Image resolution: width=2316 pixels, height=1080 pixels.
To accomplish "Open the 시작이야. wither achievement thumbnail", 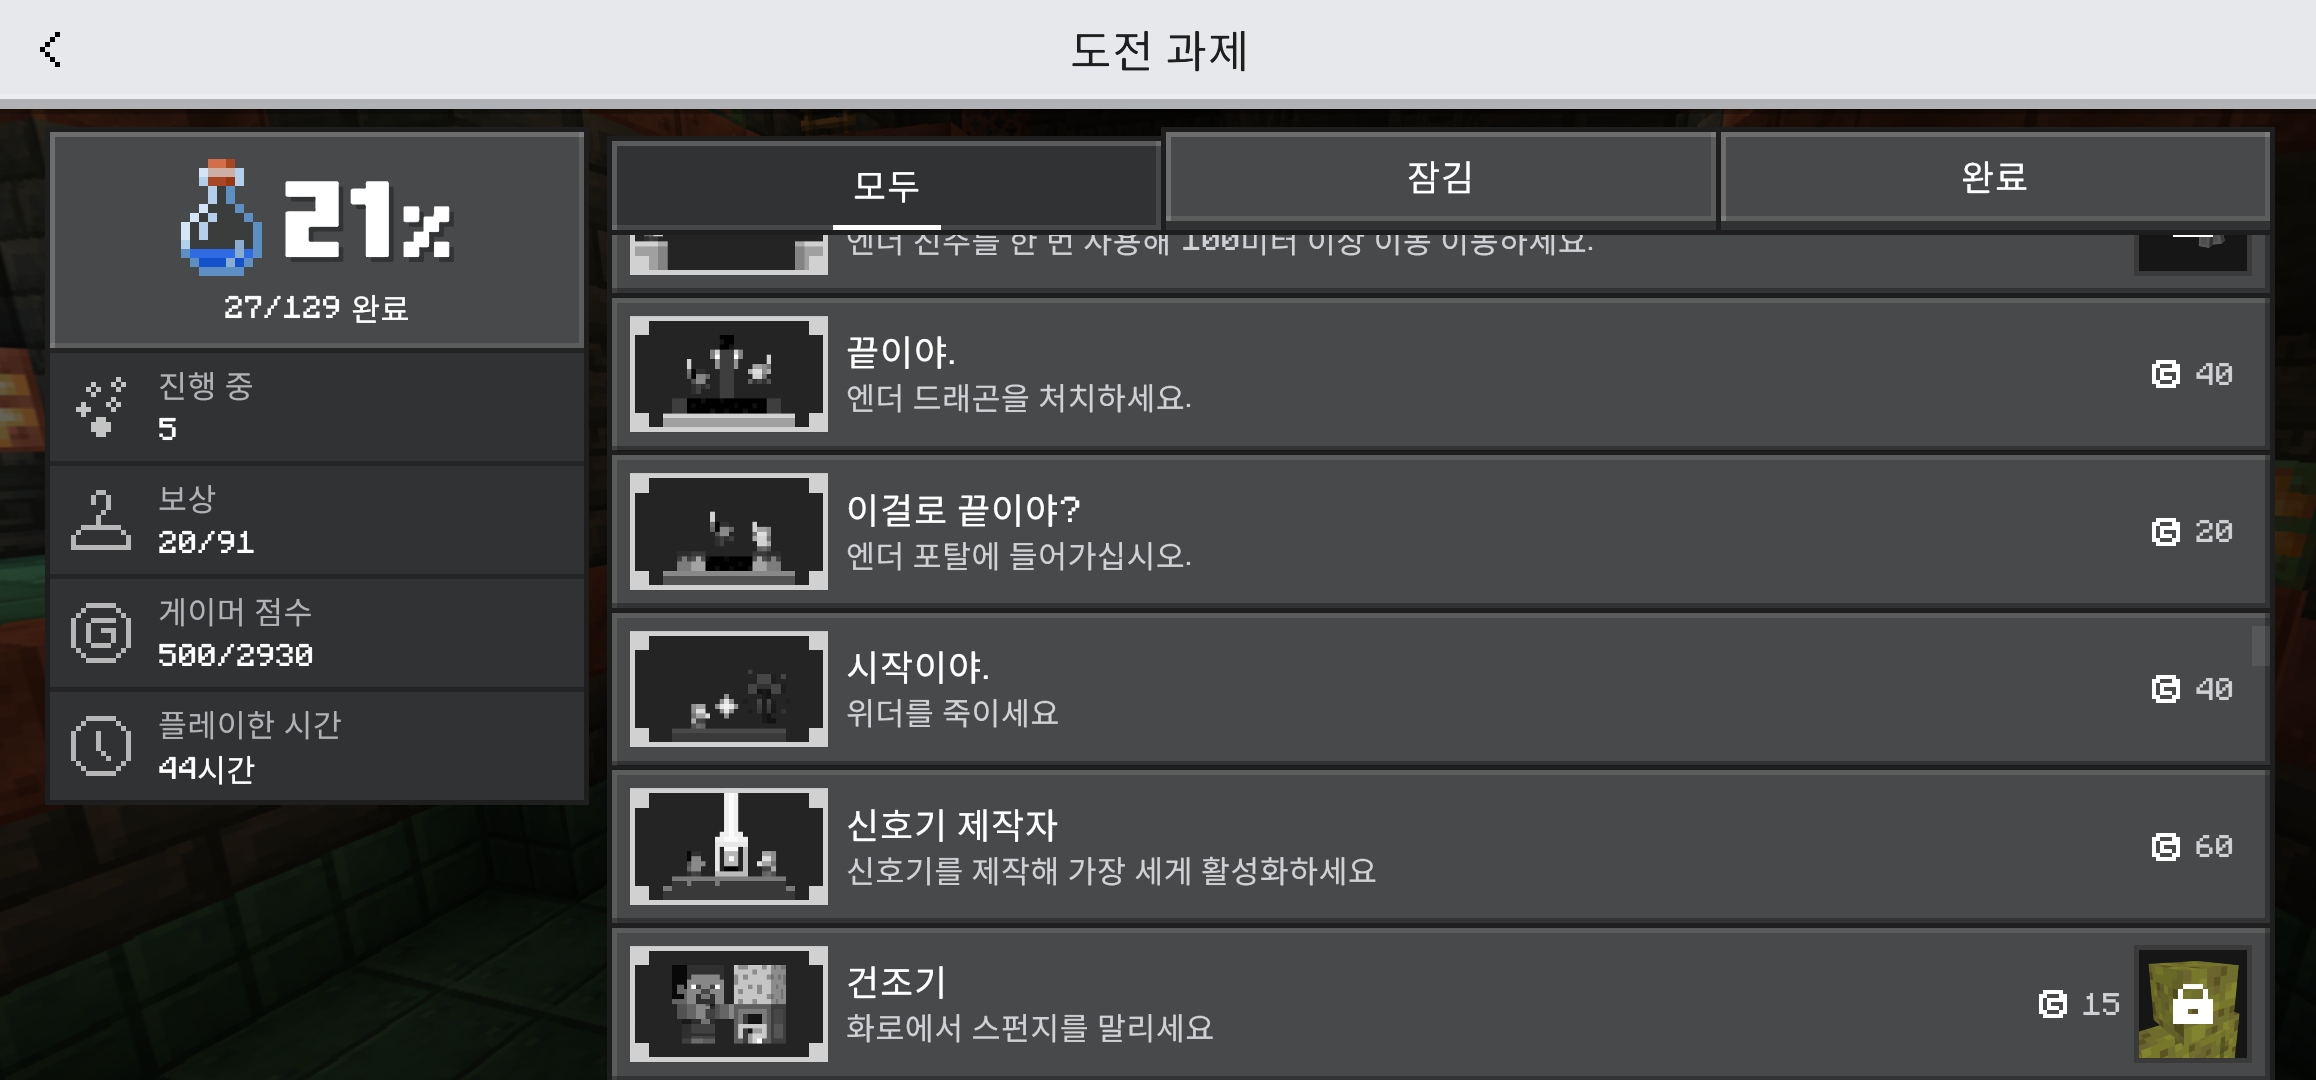I will point(729,689).
